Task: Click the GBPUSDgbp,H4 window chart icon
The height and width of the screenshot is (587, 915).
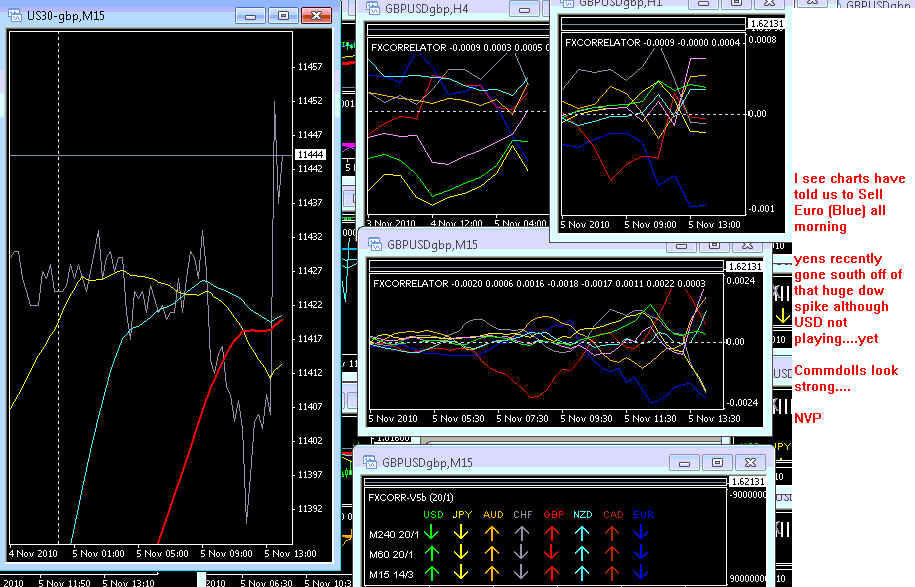Action: (x=373, y=8)
